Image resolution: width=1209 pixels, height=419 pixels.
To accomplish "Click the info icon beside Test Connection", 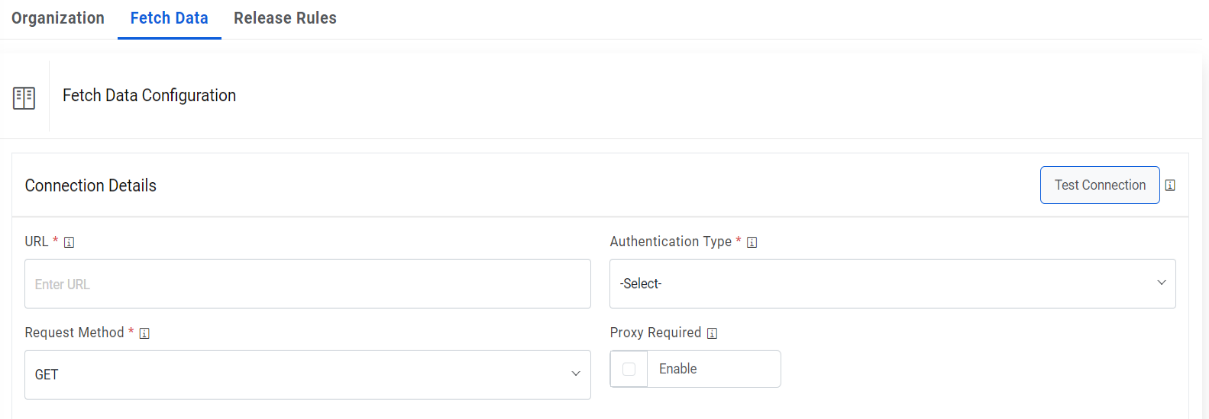I will [x=1170, y=186].
